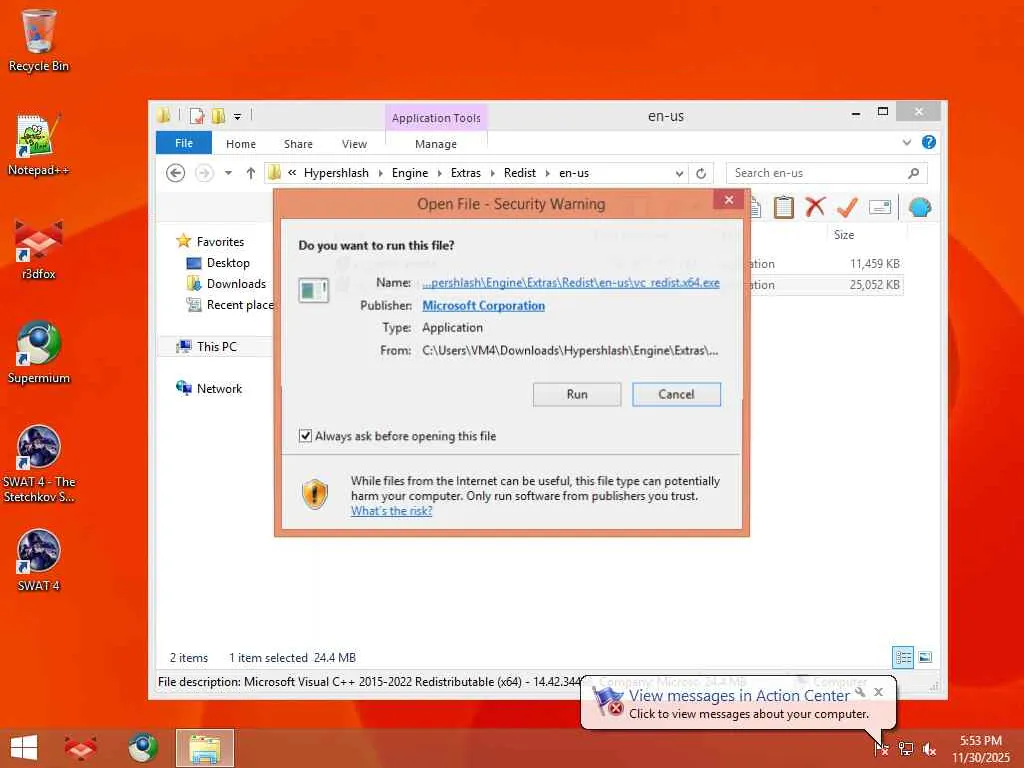This screenshot has height=768, width=1024.
Task: Click the search magnifier icon
Action: [913, 173]
